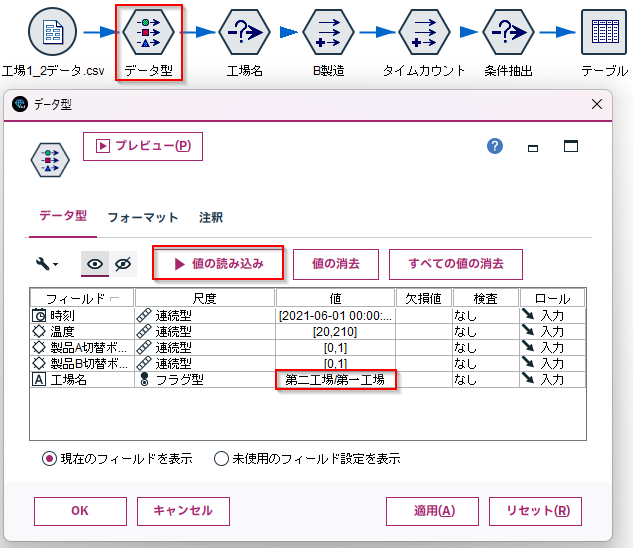
Task: Select the データ型 type node on canvas
Action: click(149, 32)
